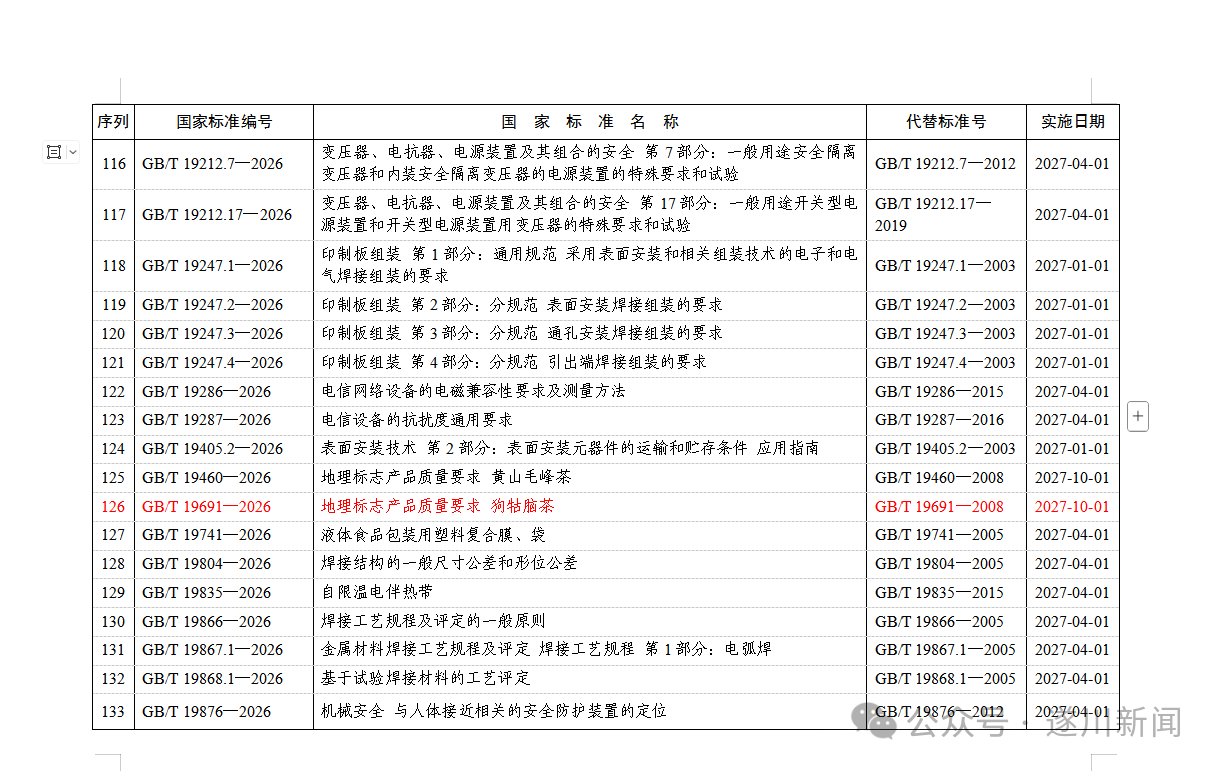Viewport: 1222px width, 771px height.
Task: Click replaced standard GB/T 19460—2008
Action: (939, 478)
